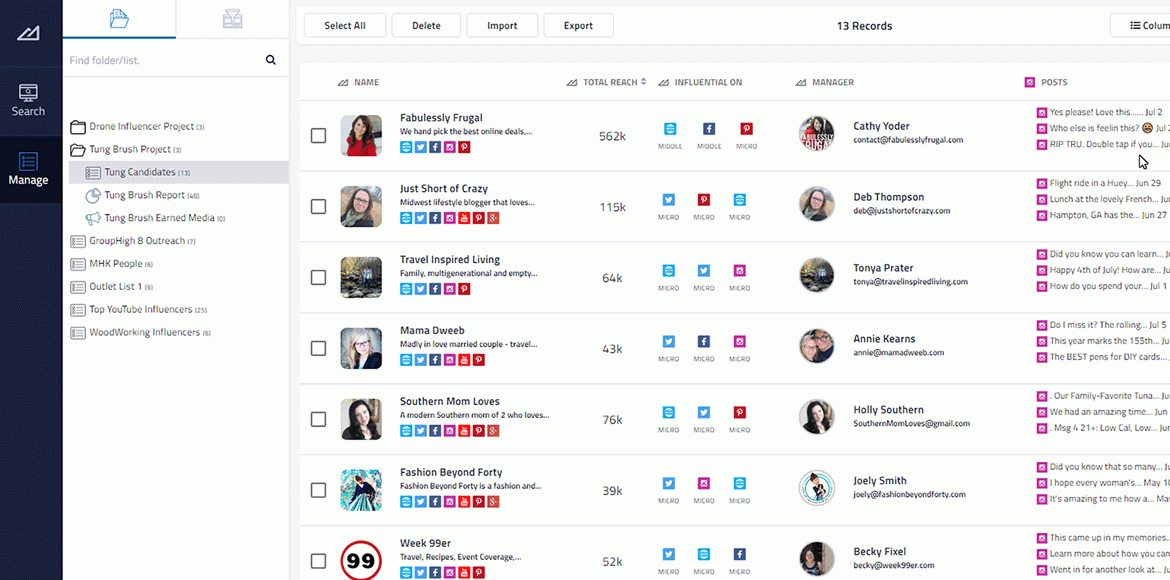Screen dimensions: 1170x580
Task: Click the Instagram icon under Travel Inspired Living's name
Action: [x=449, y=289]
